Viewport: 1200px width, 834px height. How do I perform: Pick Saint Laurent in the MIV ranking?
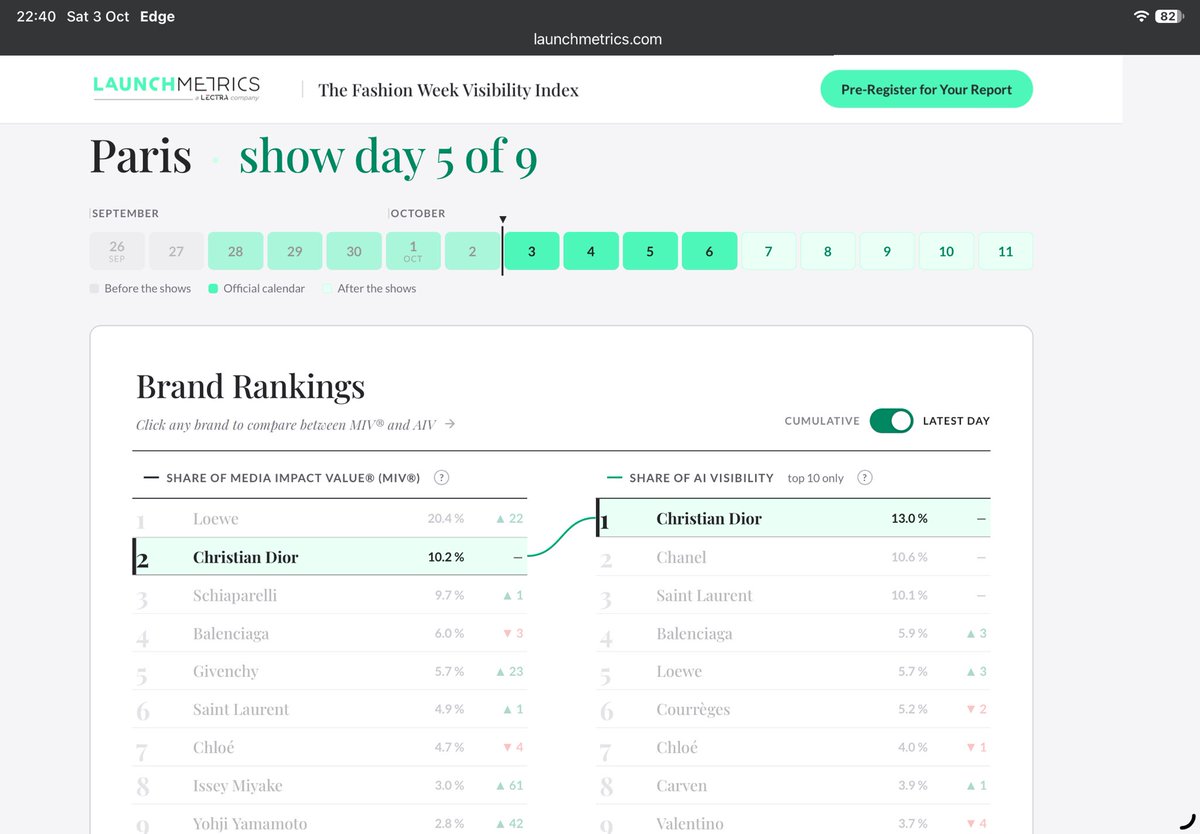click(330, 709)
